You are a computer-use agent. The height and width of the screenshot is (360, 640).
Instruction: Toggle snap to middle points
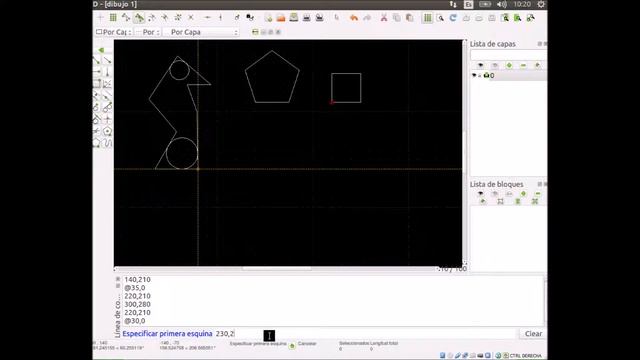coord(165,18)
